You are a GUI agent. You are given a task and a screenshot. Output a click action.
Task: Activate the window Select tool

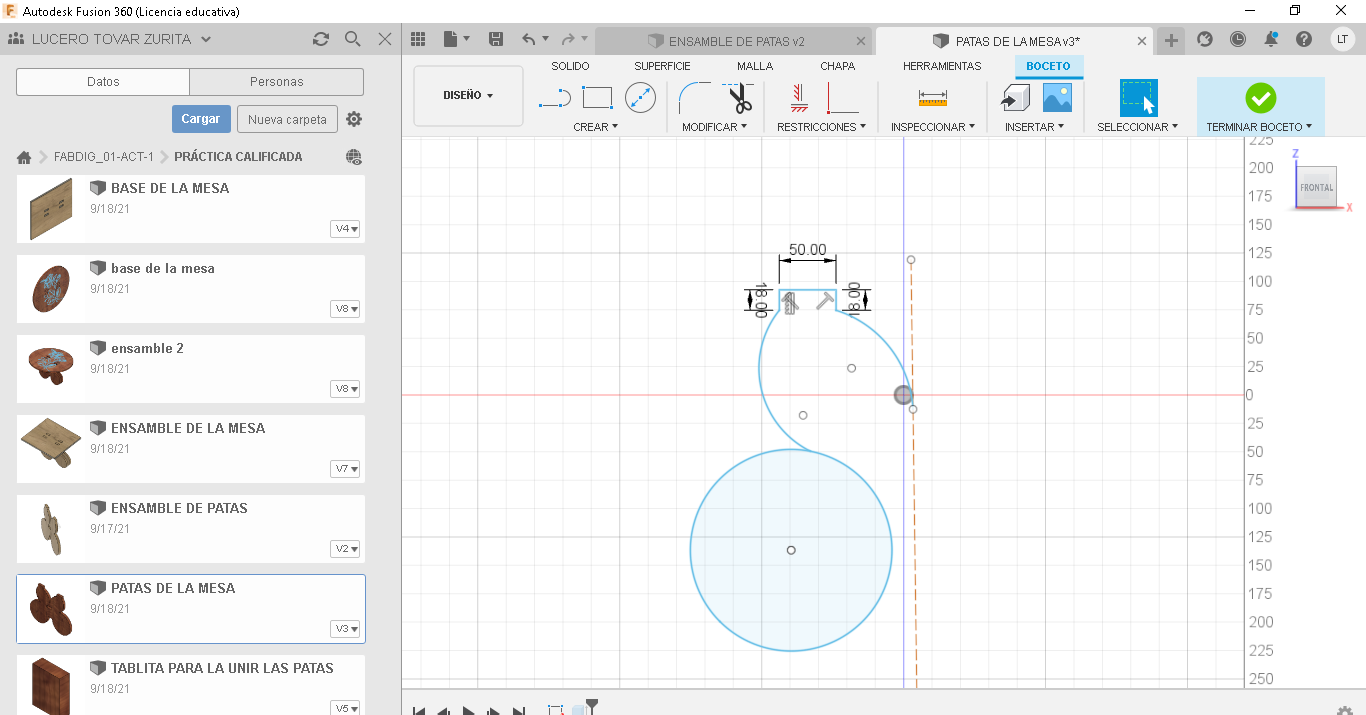(x=1138, y=98)
